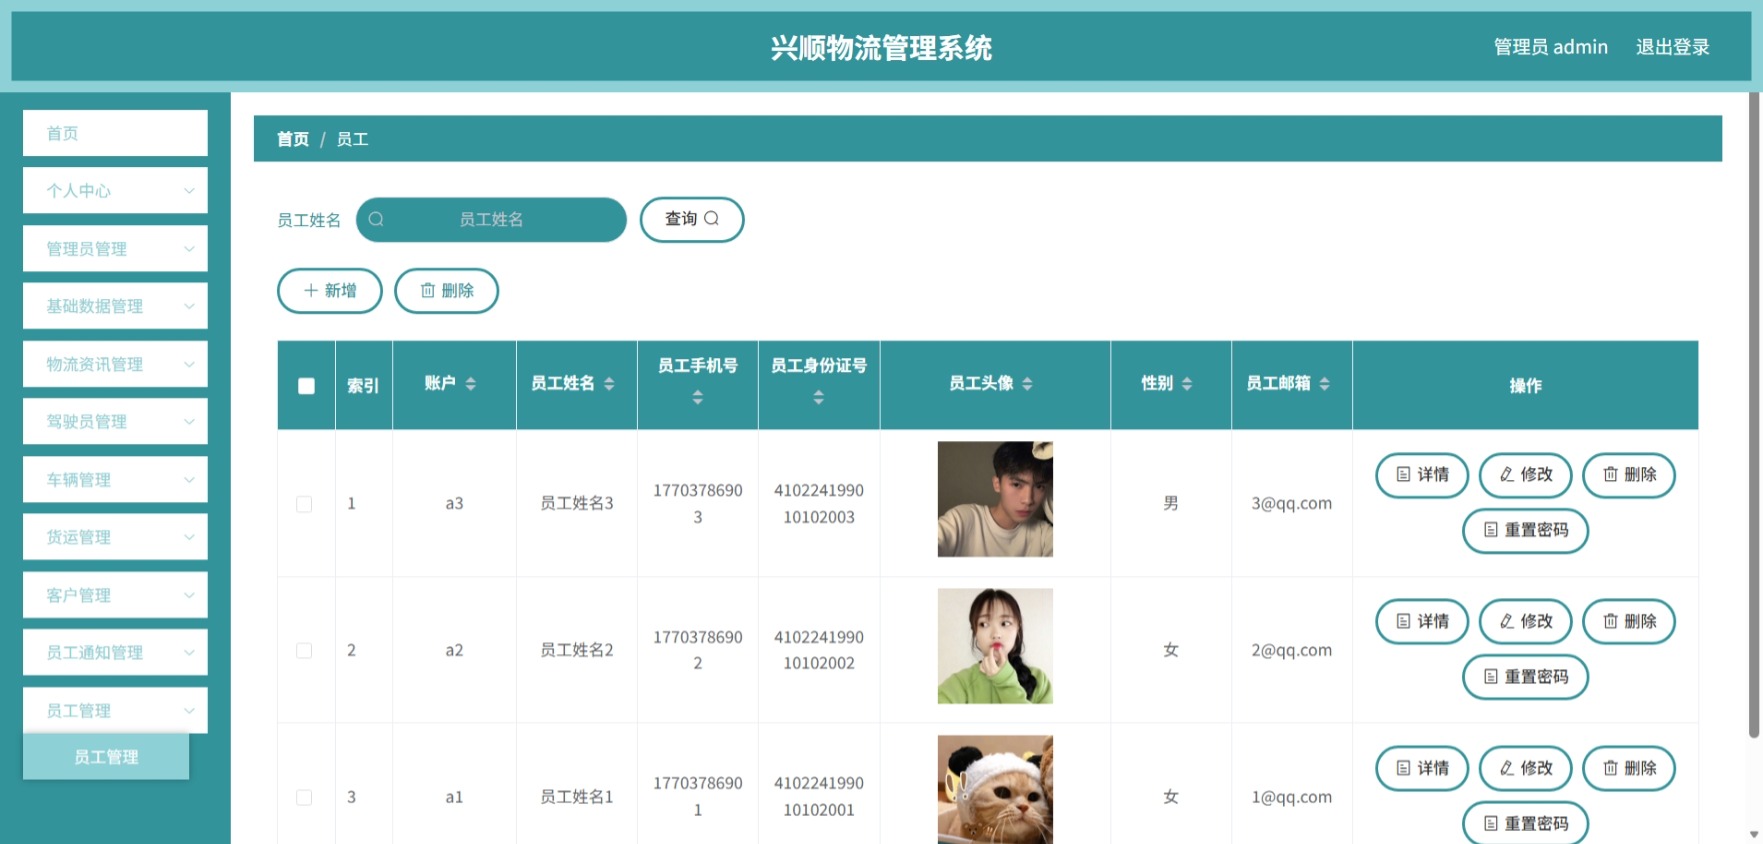Click cat avatar of 员工姓名1

995,790
